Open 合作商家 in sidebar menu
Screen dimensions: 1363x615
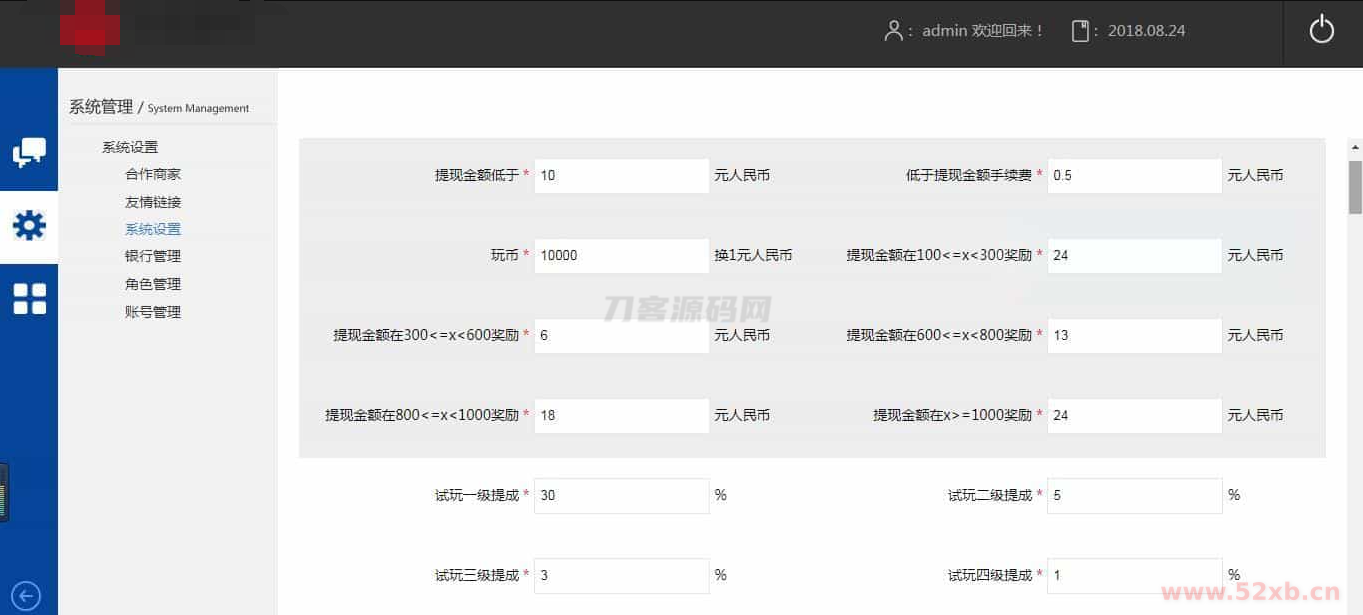[153, 174]
